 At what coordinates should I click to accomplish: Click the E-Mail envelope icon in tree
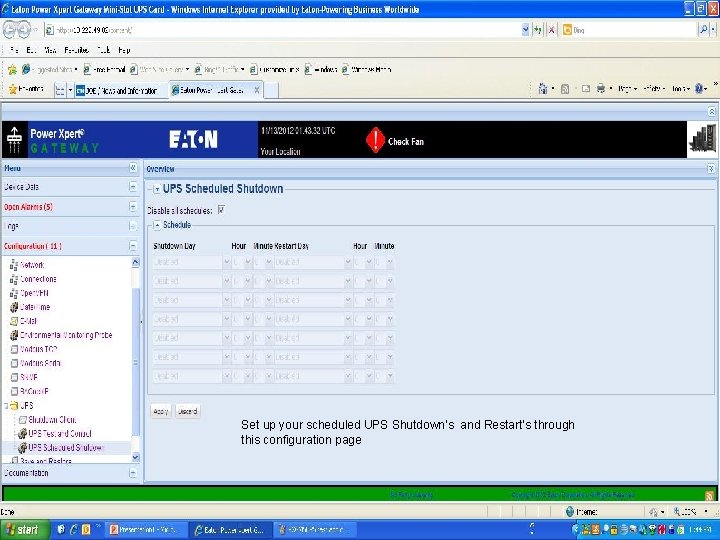click(14, 321)
